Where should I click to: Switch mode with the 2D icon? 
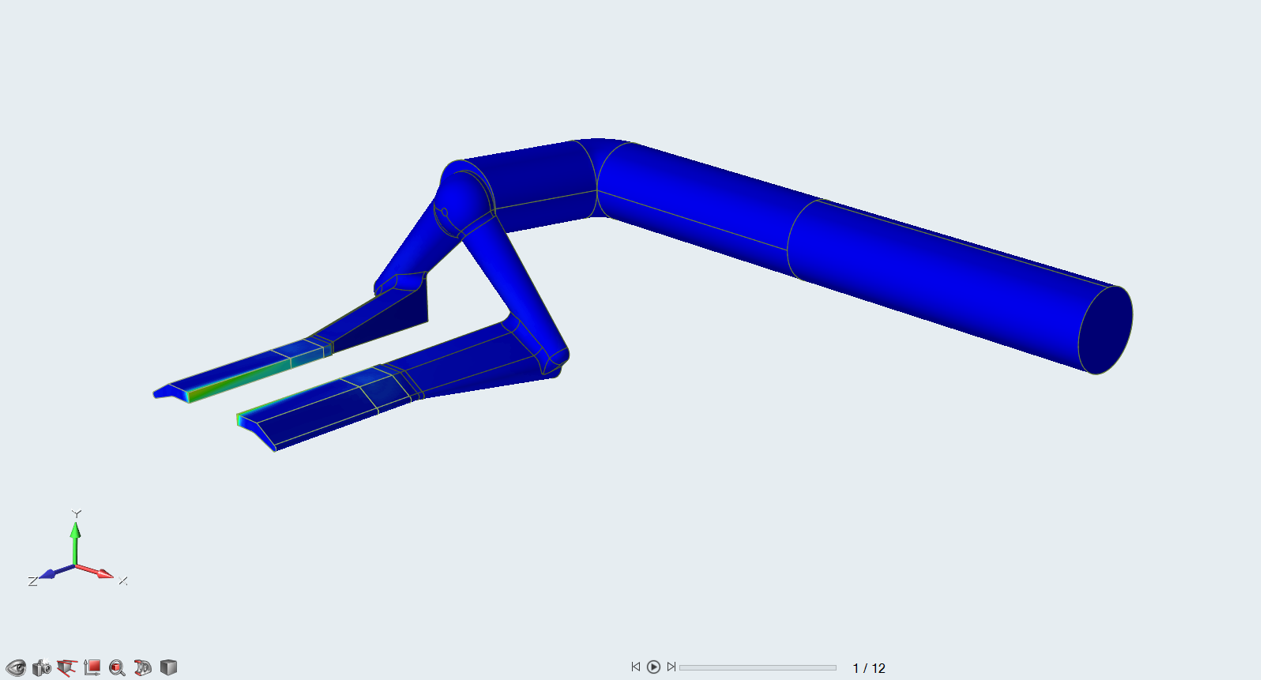coord(143,668)
